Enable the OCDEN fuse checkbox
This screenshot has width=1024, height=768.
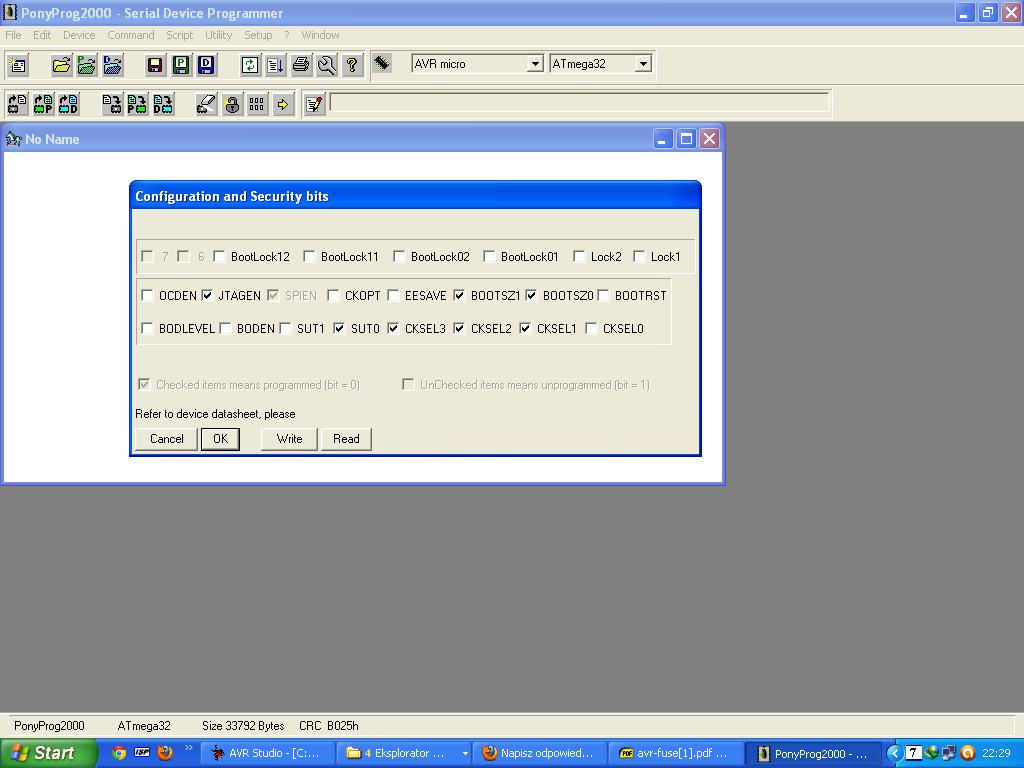pos(148,296)
